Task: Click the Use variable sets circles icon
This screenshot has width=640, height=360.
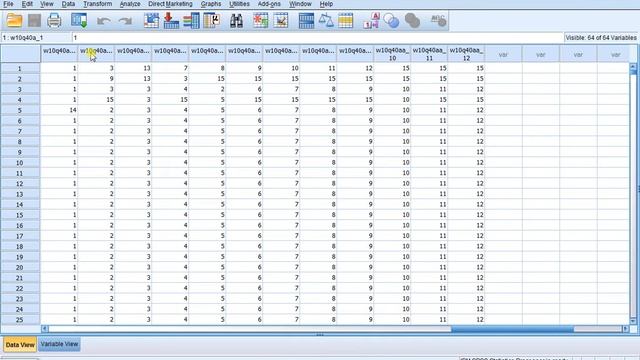Action: (391, 20)
